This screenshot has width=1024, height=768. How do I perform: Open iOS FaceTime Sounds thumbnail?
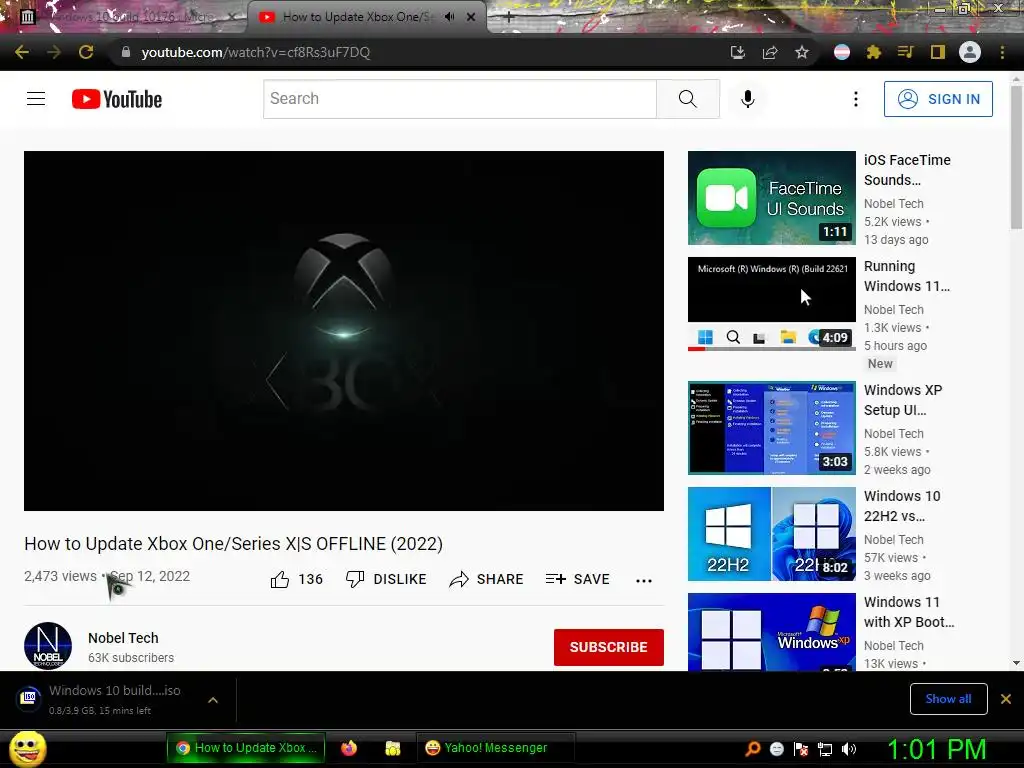tap(772, 198)
